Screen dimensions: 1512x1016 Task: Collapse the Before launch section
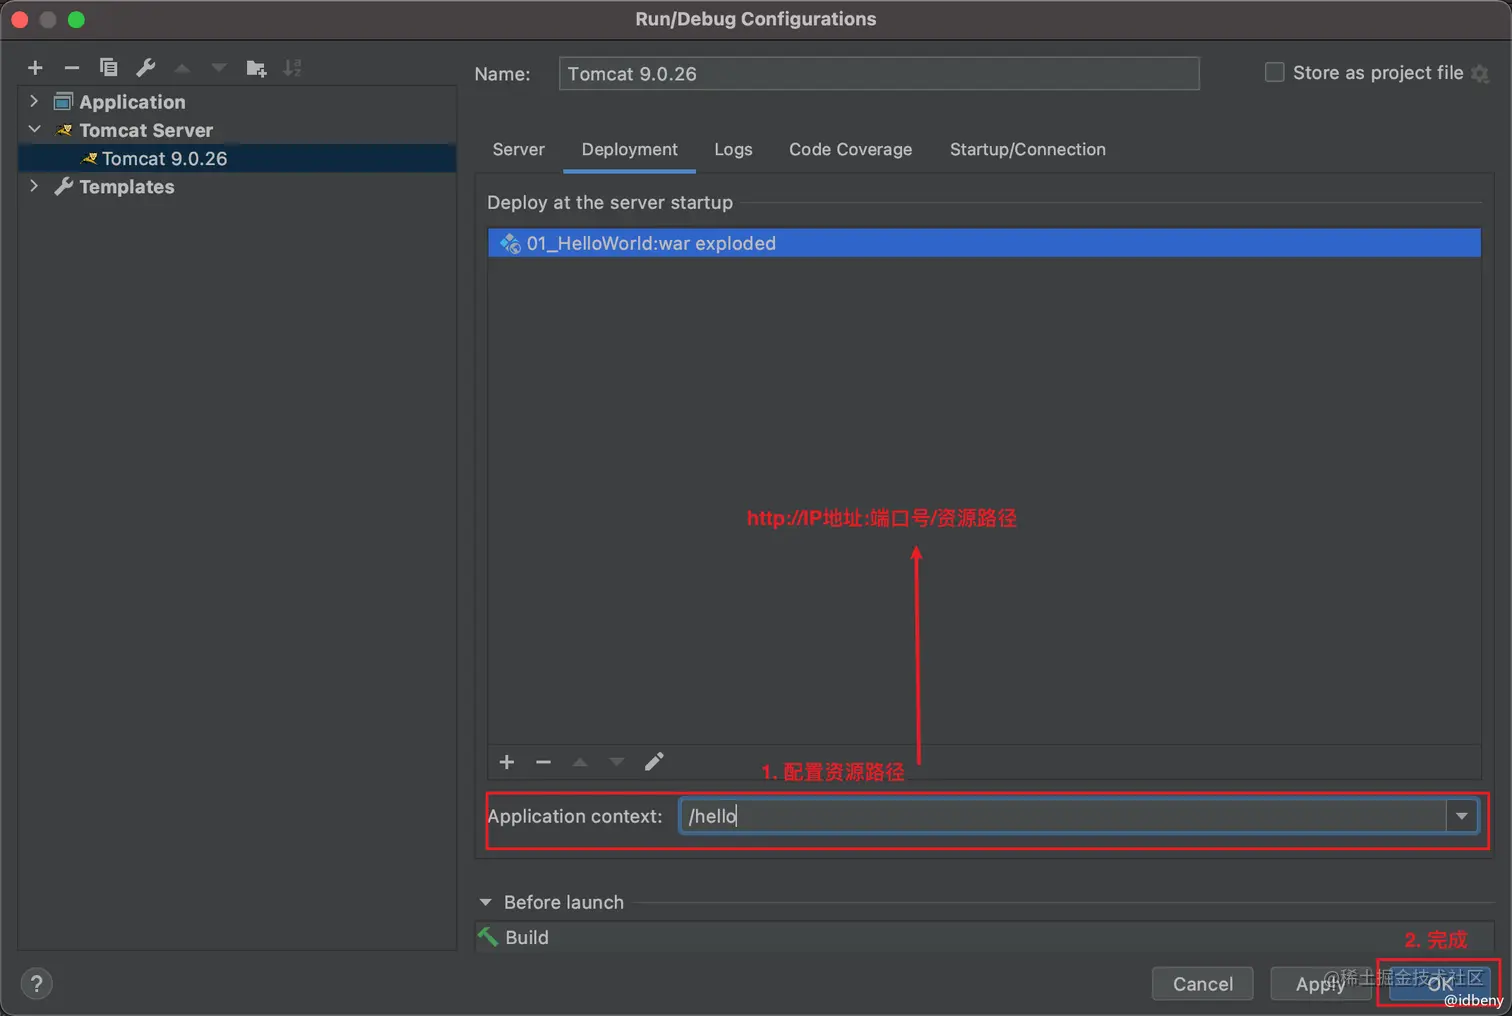pos(485,902)
